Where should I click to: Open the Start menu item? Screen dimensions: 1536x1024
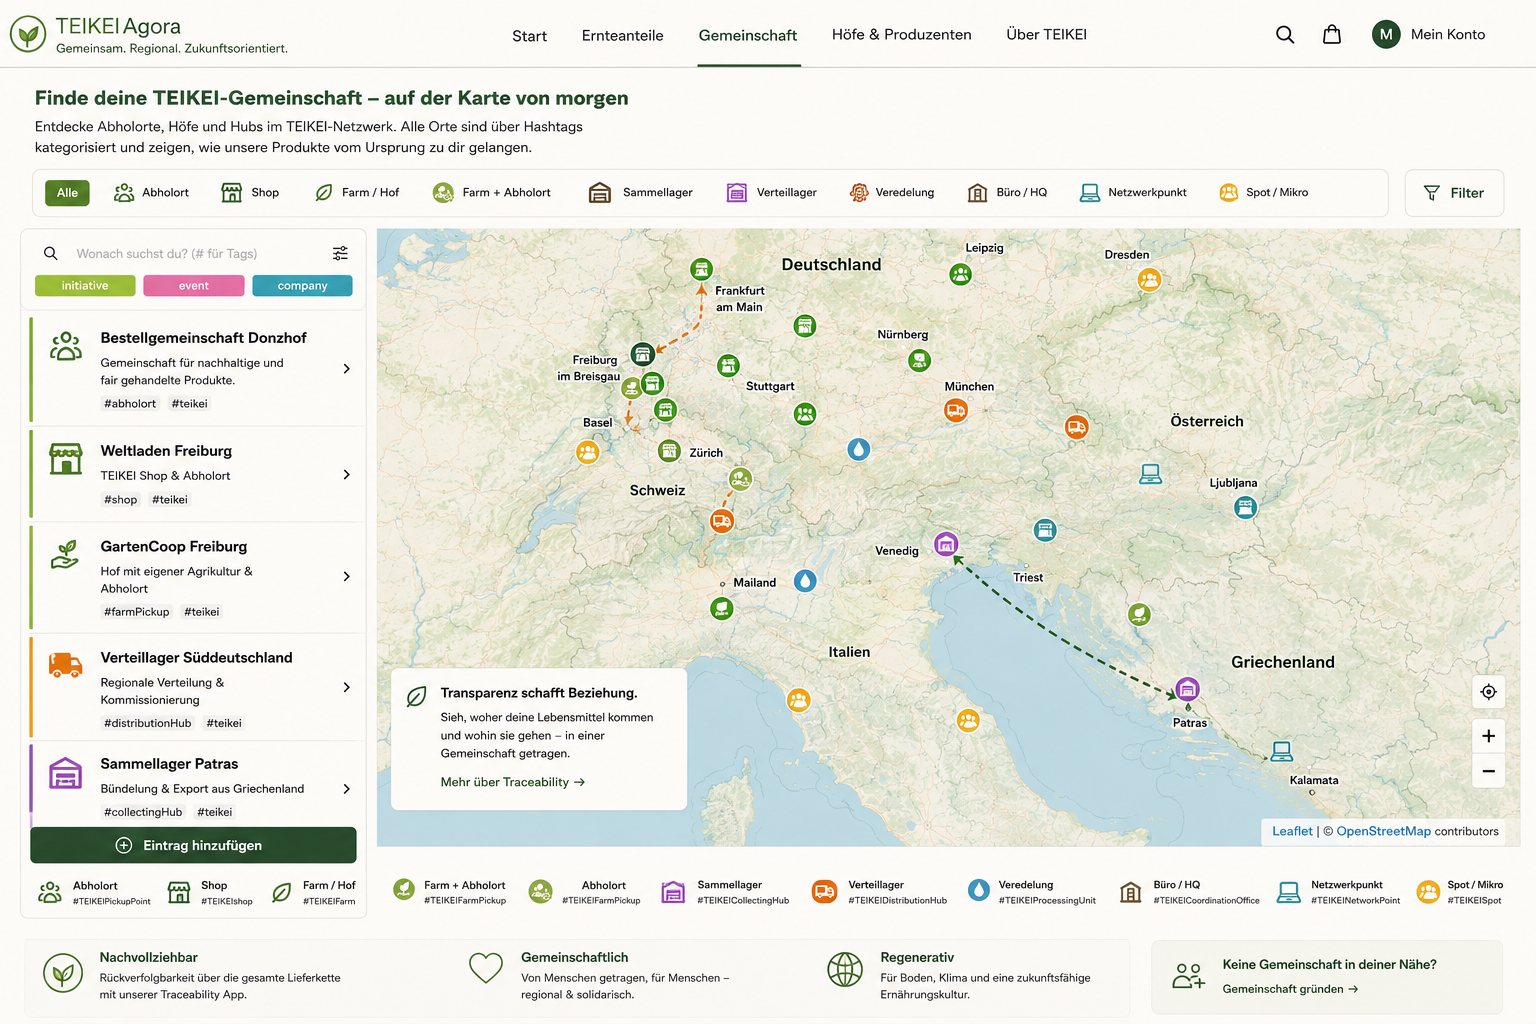coord(529,36)
